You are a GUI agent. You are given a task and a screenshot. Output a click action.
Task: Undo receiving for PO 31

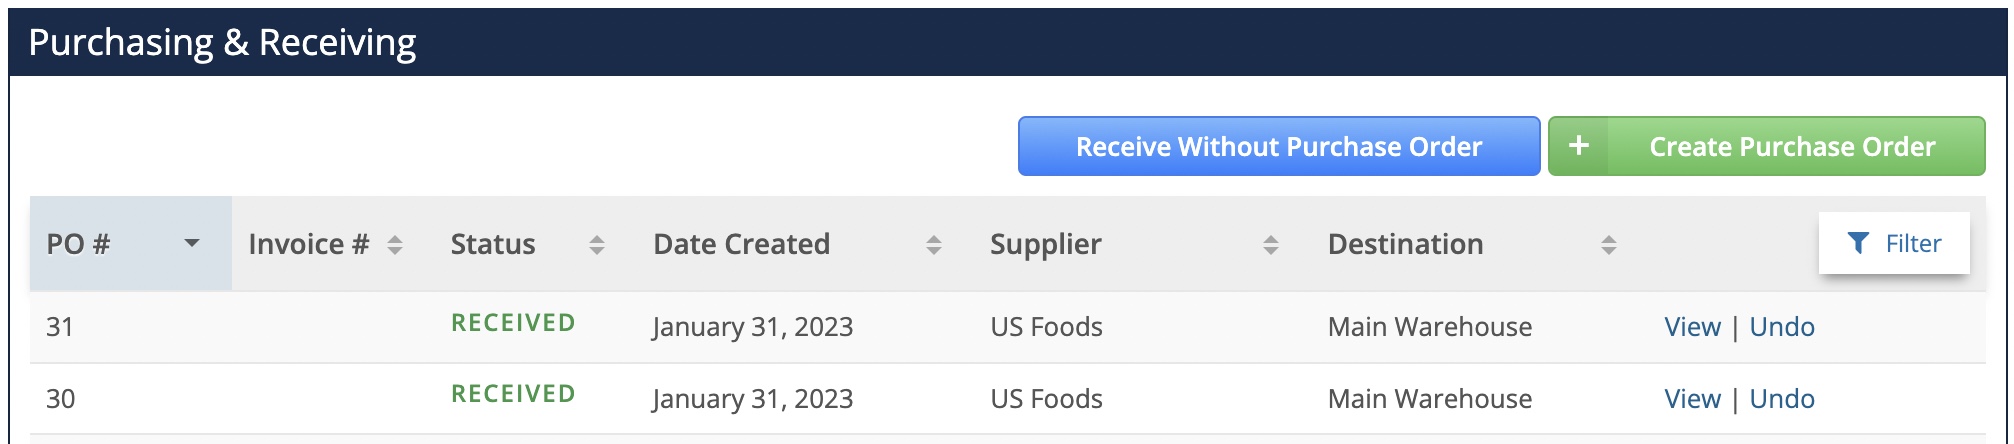click(1782, 327)
